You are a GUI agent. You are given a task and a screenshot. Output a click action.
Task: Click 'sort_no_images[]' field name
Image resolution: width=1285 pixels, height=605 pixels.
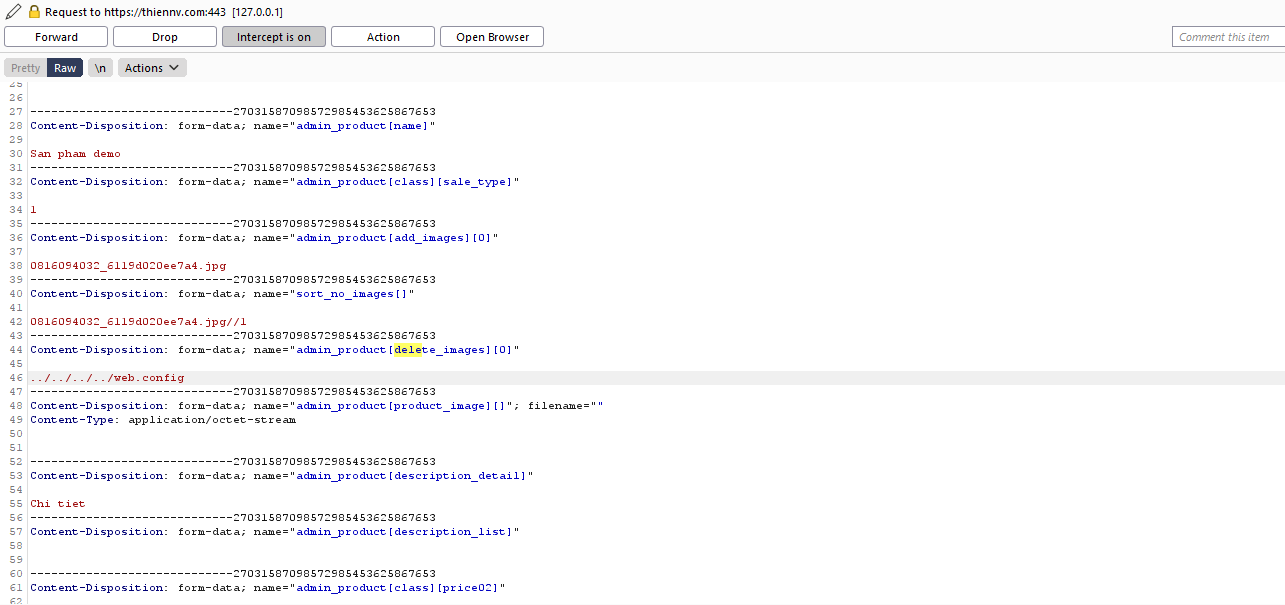click(351, 294)
